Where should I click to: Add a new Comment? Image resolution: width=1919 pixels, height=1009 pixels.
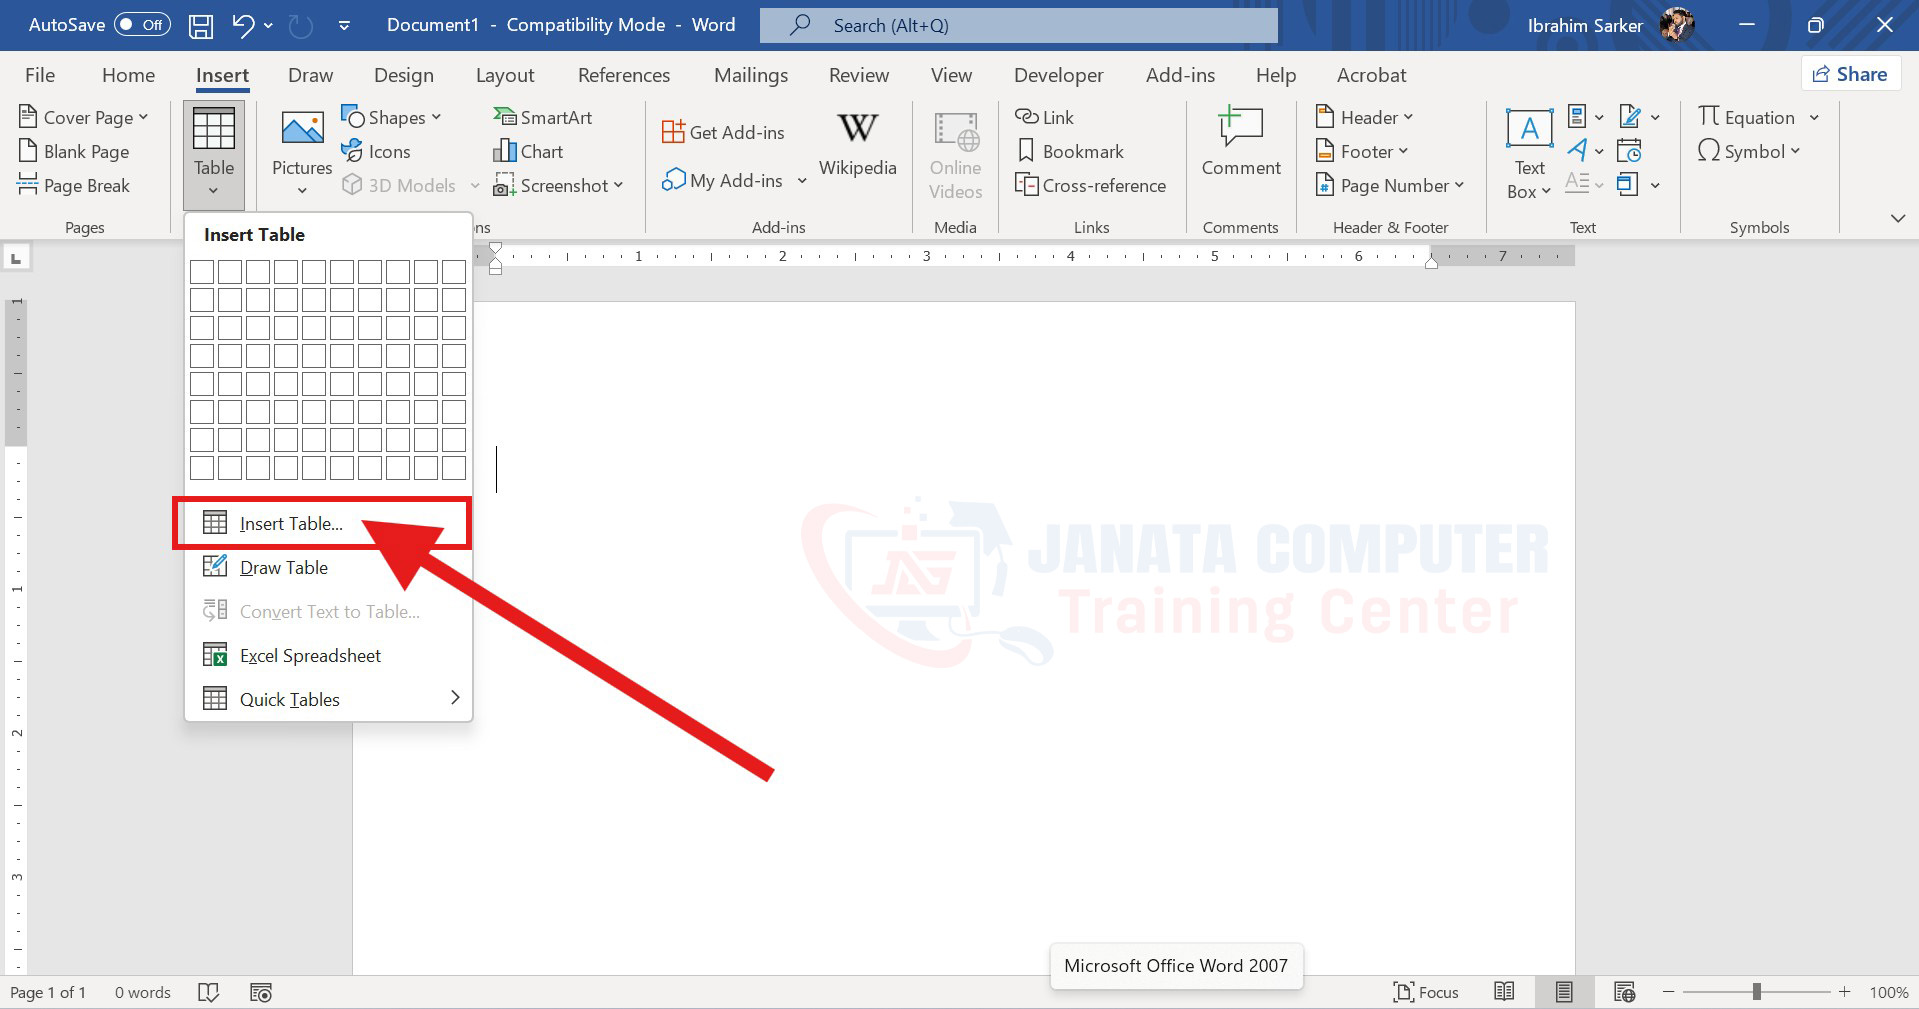pos(1240,144)
